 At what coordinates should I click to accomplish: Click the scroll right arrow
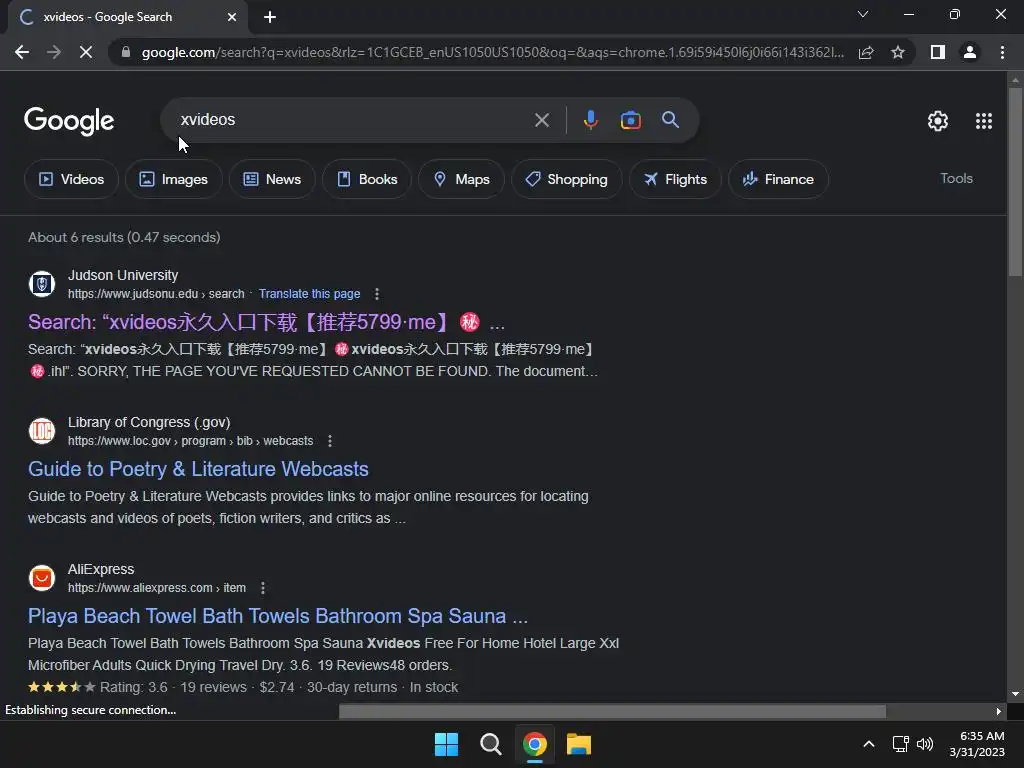(999, 711)
